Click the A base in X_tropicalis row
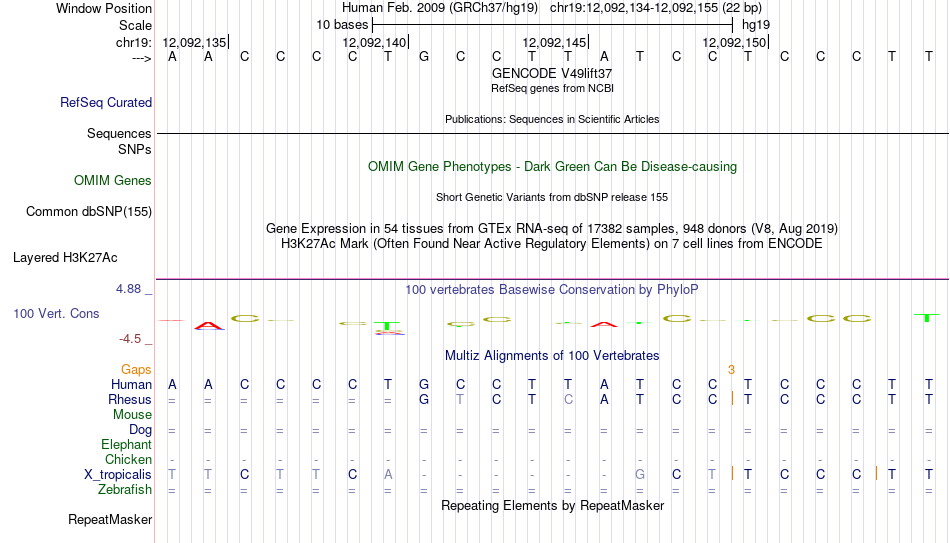 [x=388, y=475]
